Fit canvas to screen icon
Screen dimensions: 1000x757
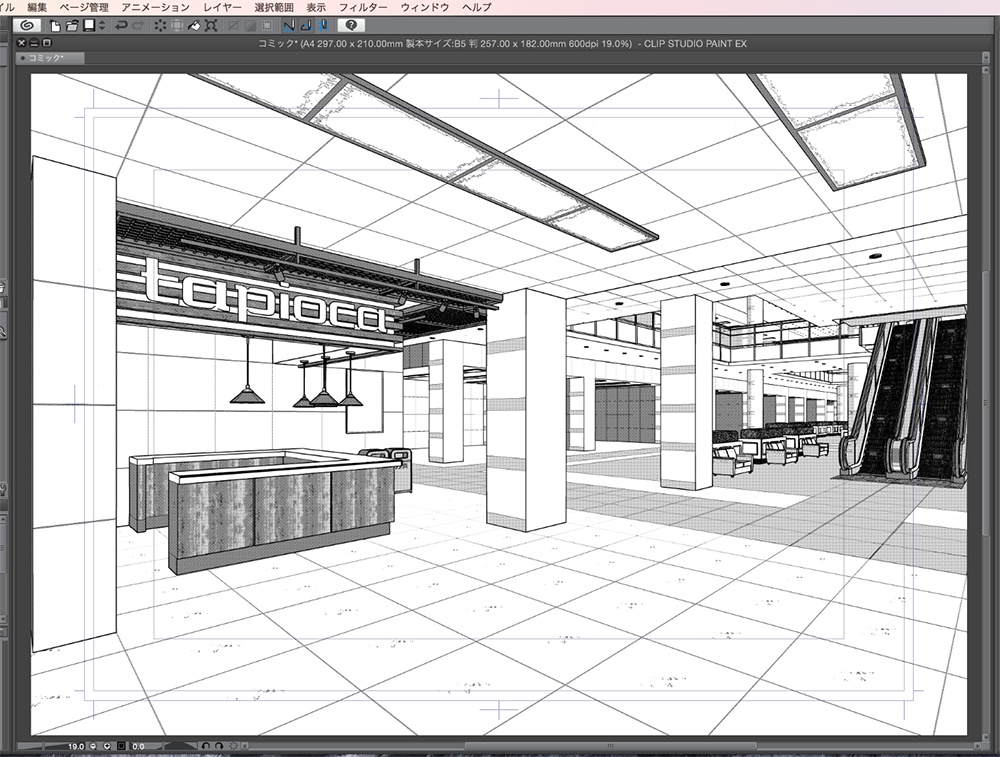(122, 746)
